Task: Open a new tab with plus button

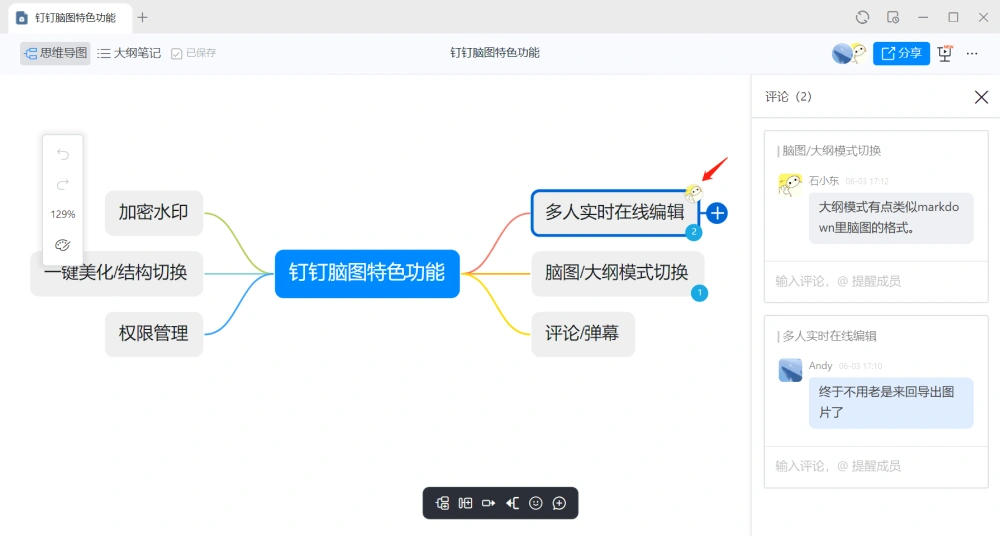Action: coord(142,17)
